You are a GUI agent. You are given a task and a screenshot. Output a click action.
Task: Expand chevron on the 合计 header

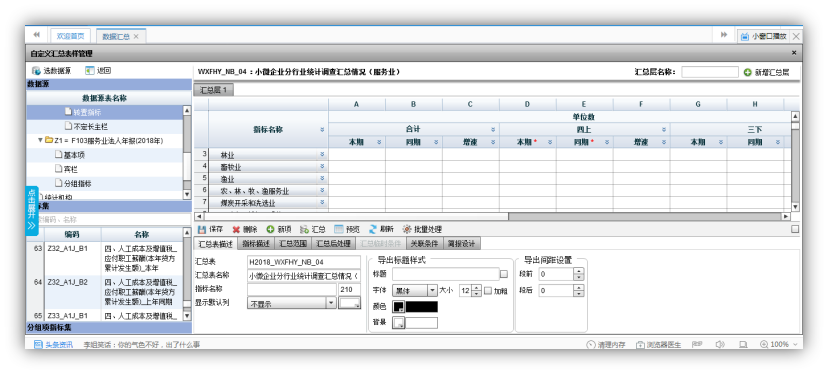click(x=493, y=129)
